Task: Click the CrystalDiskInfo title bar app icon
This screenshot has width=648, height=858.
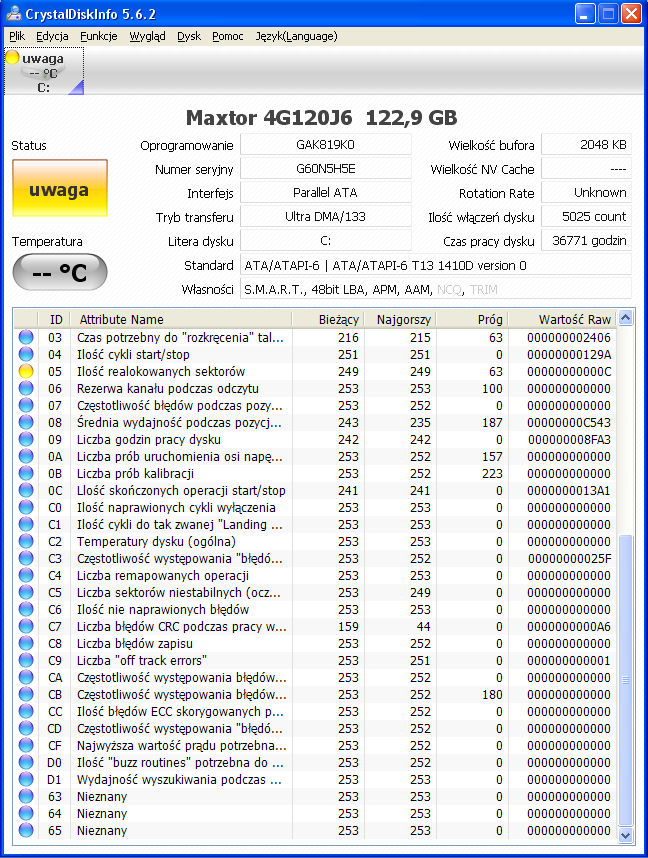Action: click(13, 13)
